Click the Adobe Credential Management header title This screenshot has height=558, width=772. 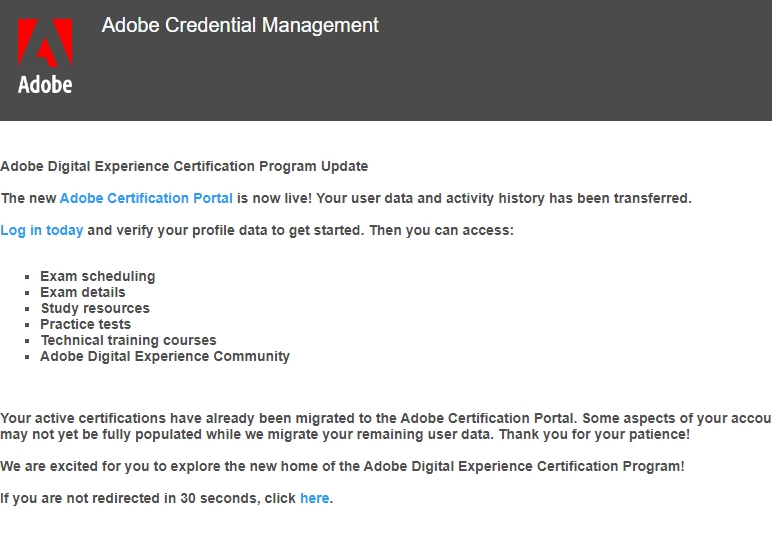(240, 25)
